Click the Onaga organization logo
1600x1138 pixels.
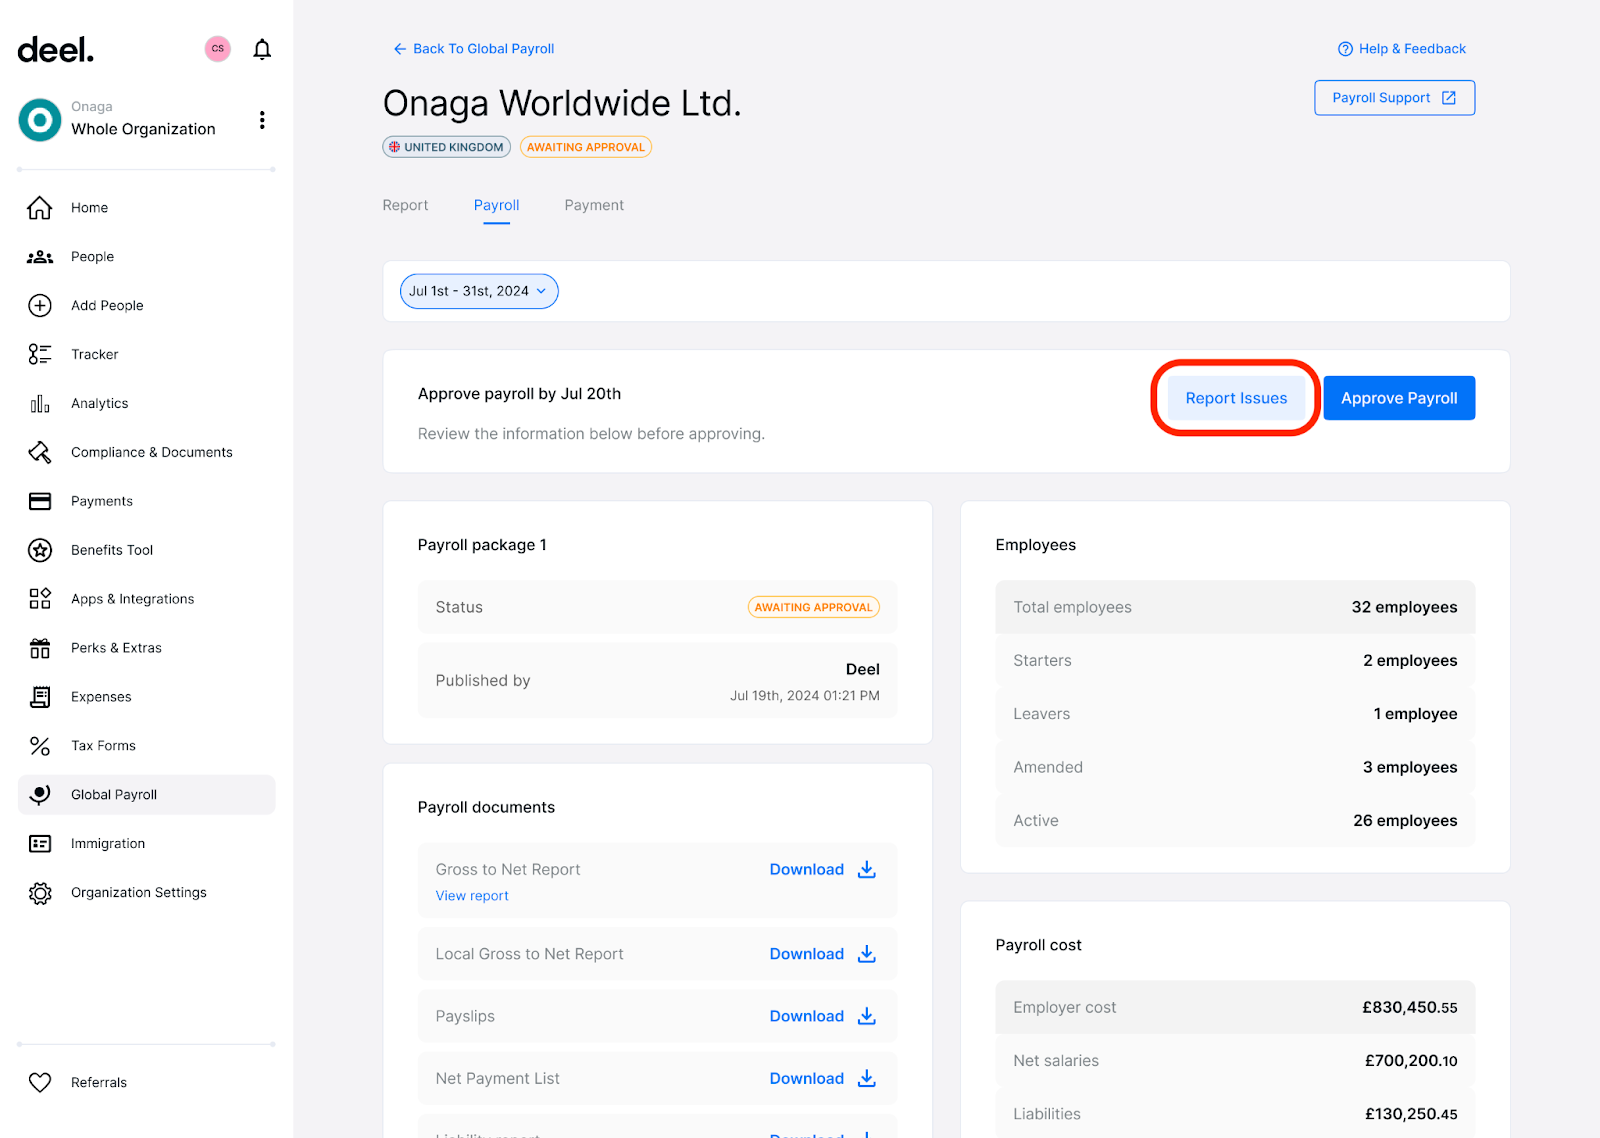pos(40,120)
